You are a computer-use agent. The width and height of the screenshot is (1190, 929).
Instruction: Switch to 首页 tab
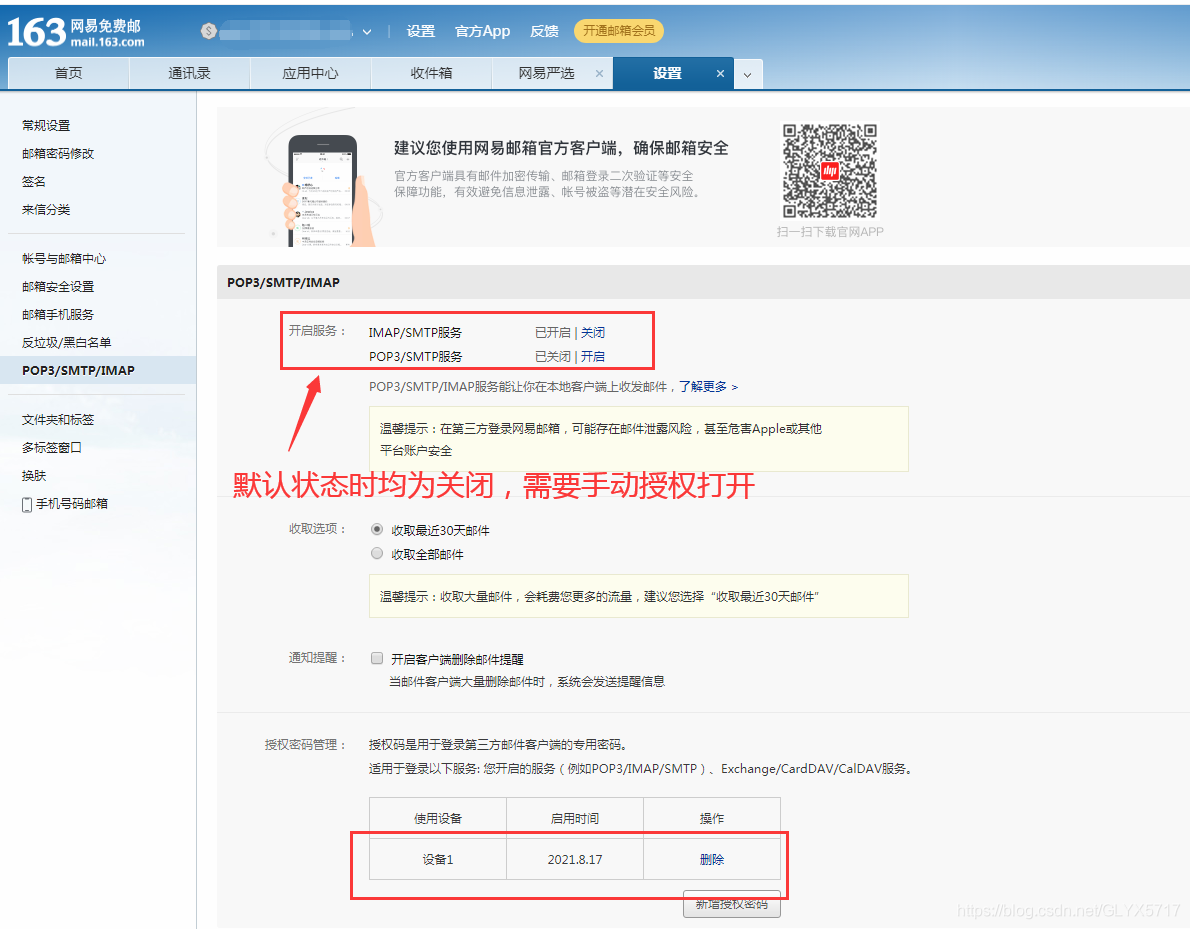click(68, 74)
